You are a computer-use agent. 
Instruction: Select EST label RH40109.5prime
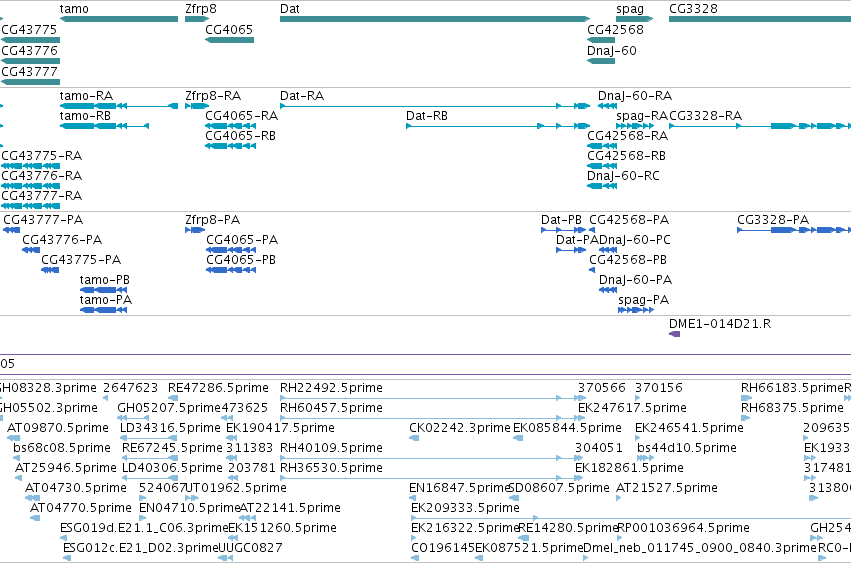[x=331, y=448]
